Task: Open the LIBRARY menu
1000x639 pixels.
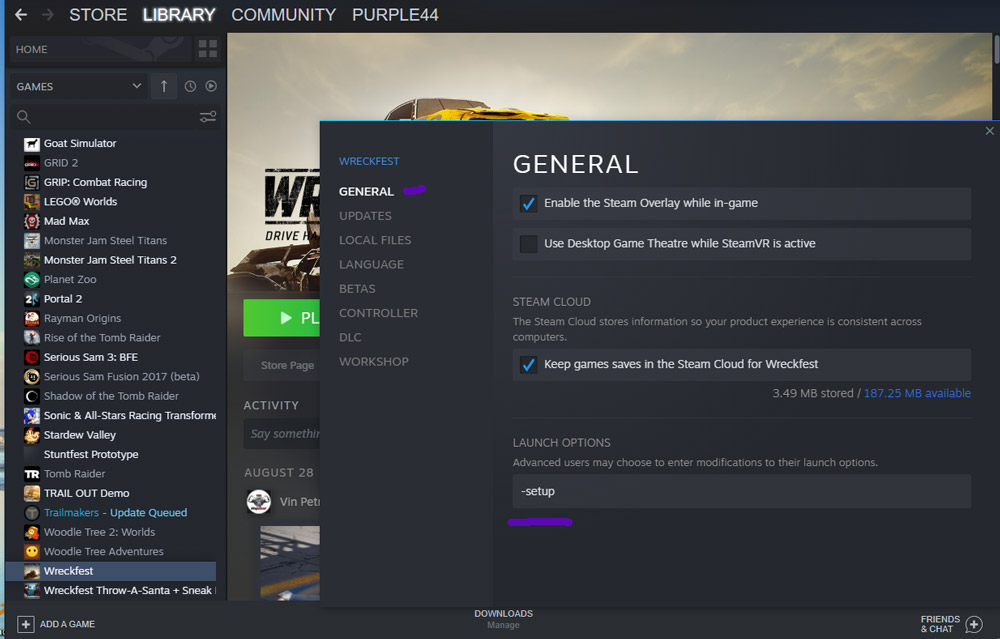Action: 179,15
